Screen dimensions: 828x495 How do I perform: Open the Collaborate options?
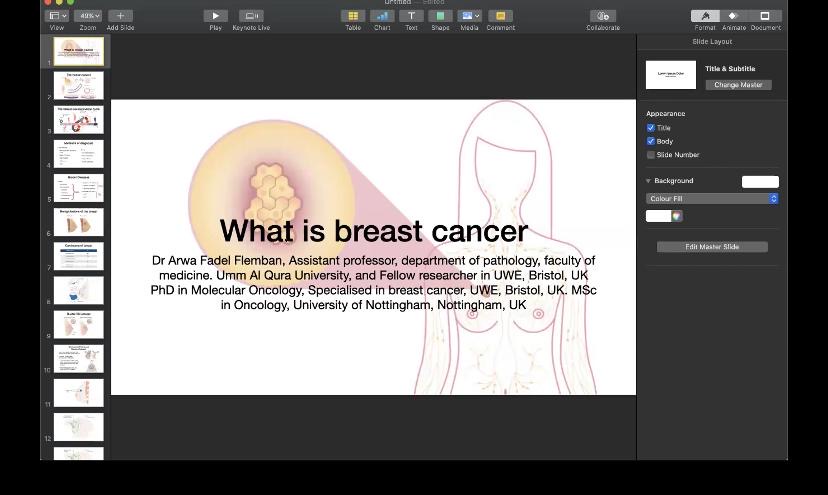pyautogui.click(x=603, y=16)
